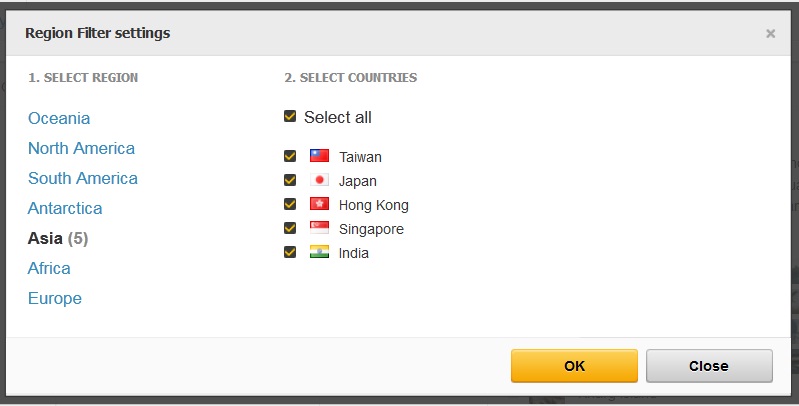This screenshot has height=406, width=799.
Task: Click the Hong Kong flag icon
Action: point(319,204)
